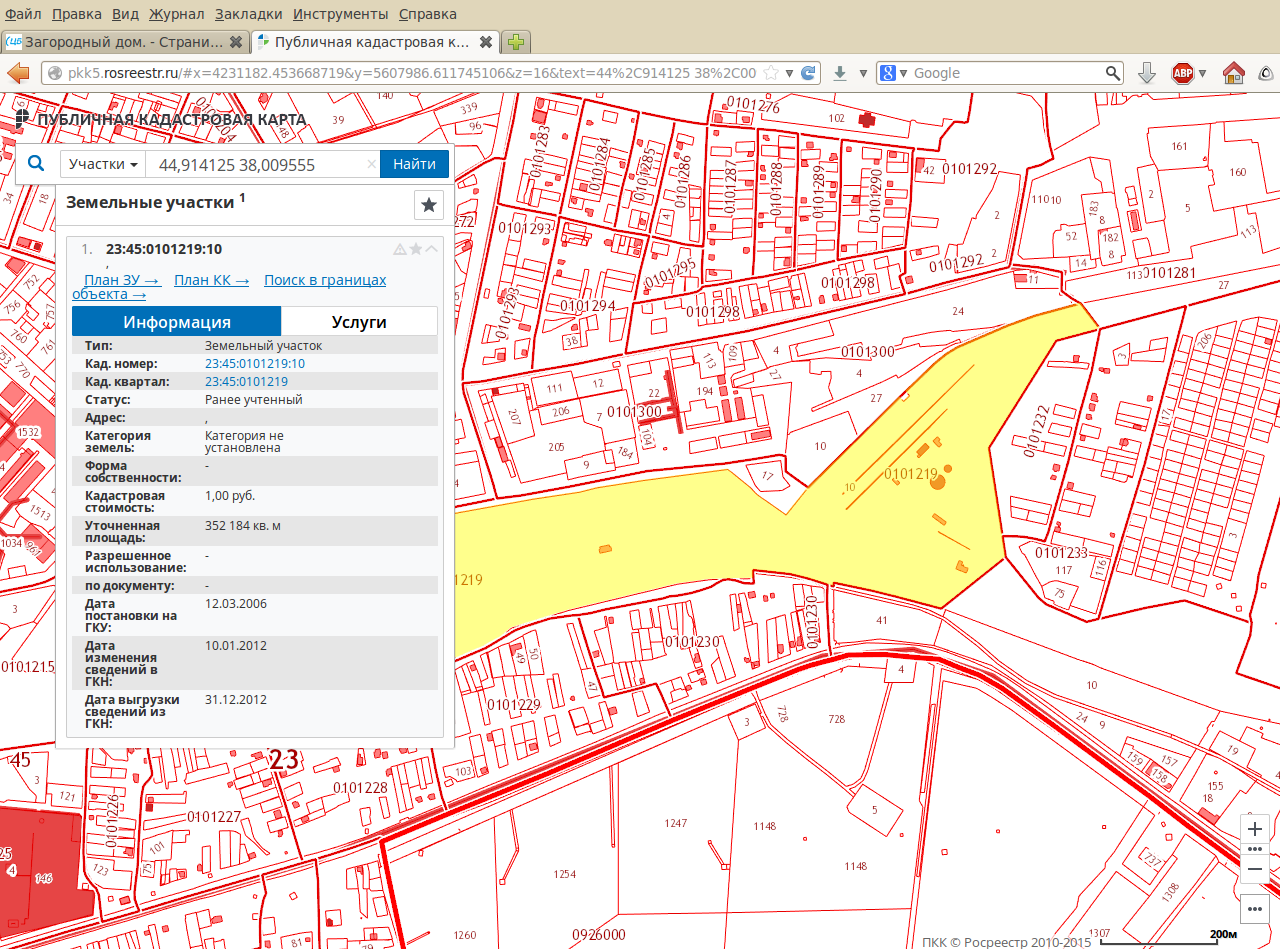Viewport: 1280px width, 949px height.
Task: Collapse the parcel 23:45:0101219:10 result card
Action: click(432, 249)
